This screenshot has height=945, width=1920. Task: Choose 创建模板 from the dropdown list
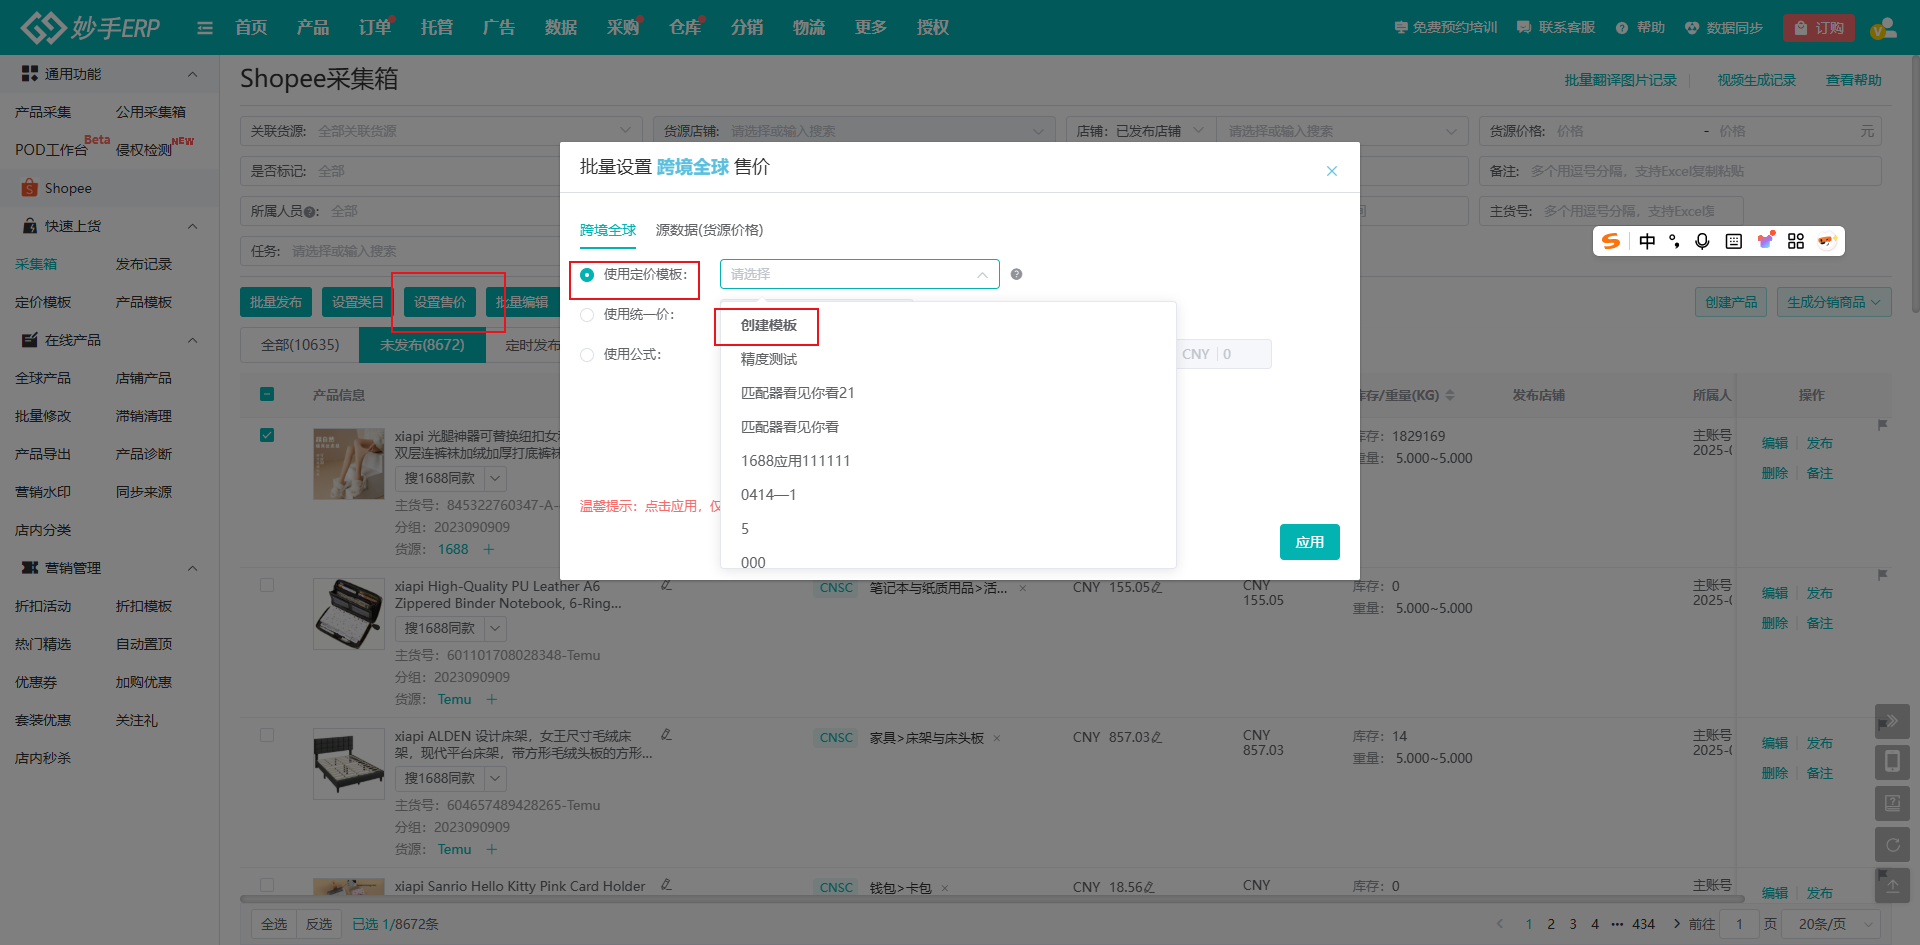pyautogui.click(x=768, y=326)
